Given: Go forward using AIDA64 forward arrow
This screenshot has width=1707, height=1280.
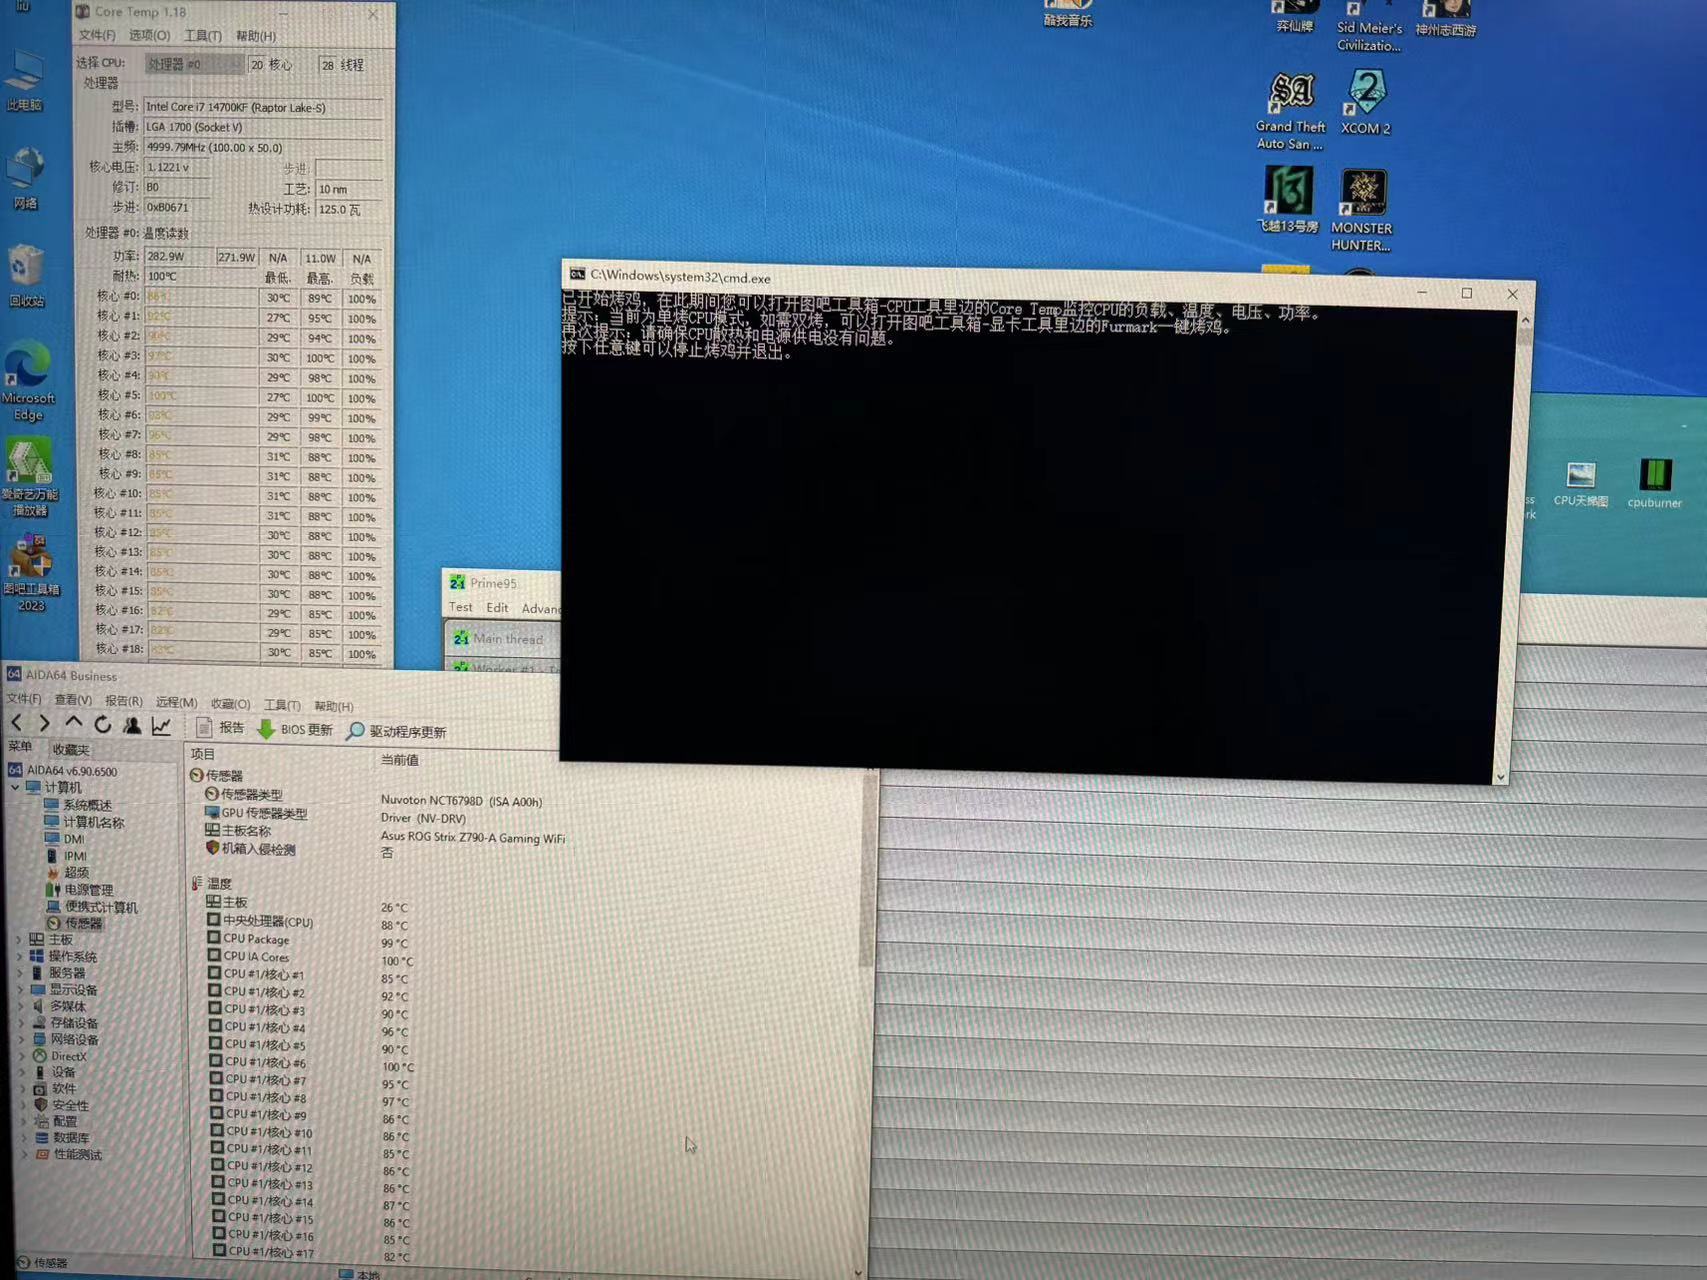Looking at the screenshot, I should (44, 723).
